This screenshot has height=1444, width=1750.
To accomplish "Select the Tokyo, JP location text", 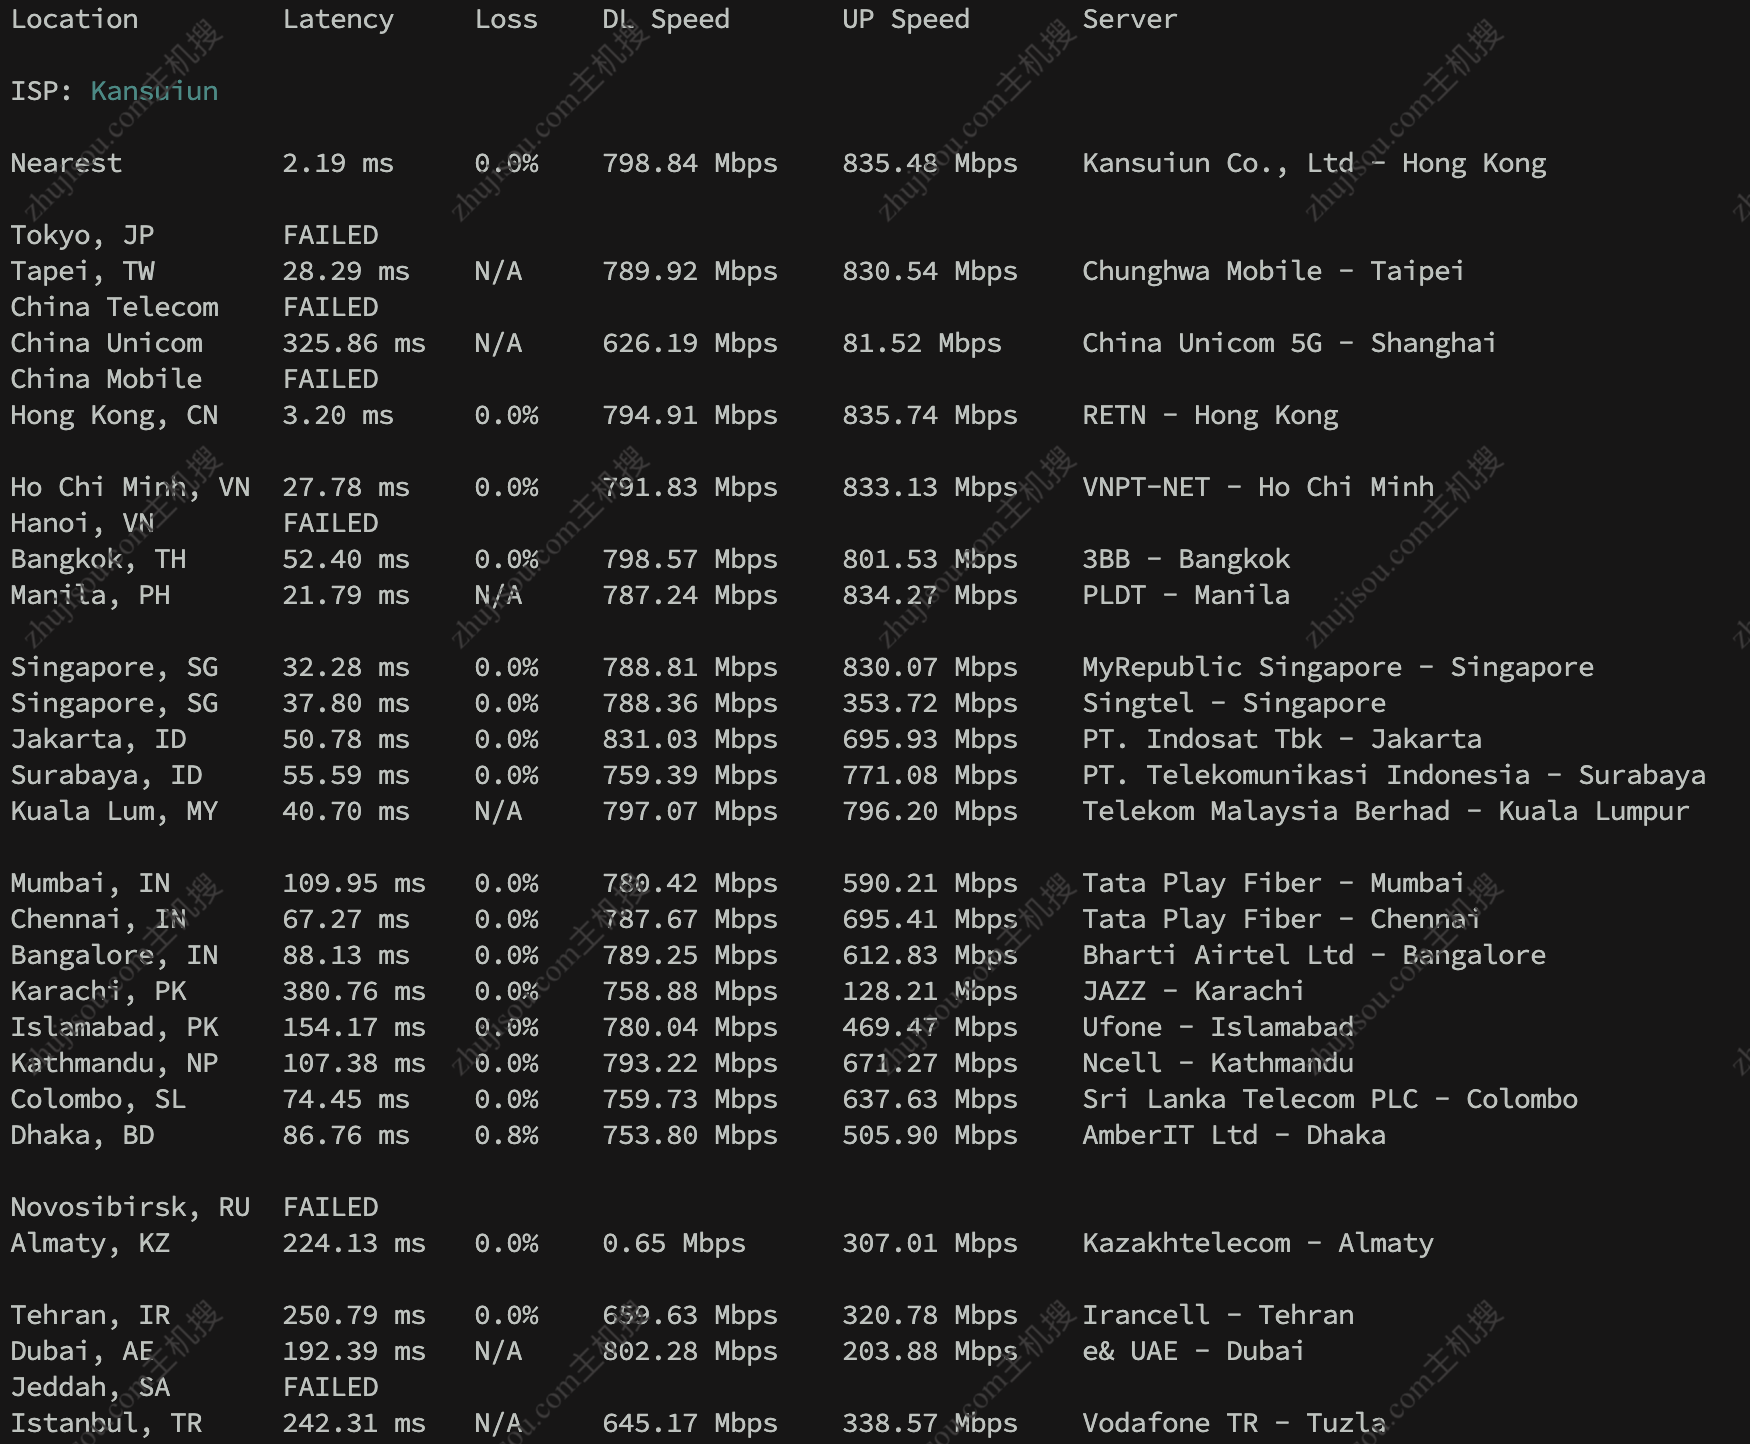I will [82, 235].
